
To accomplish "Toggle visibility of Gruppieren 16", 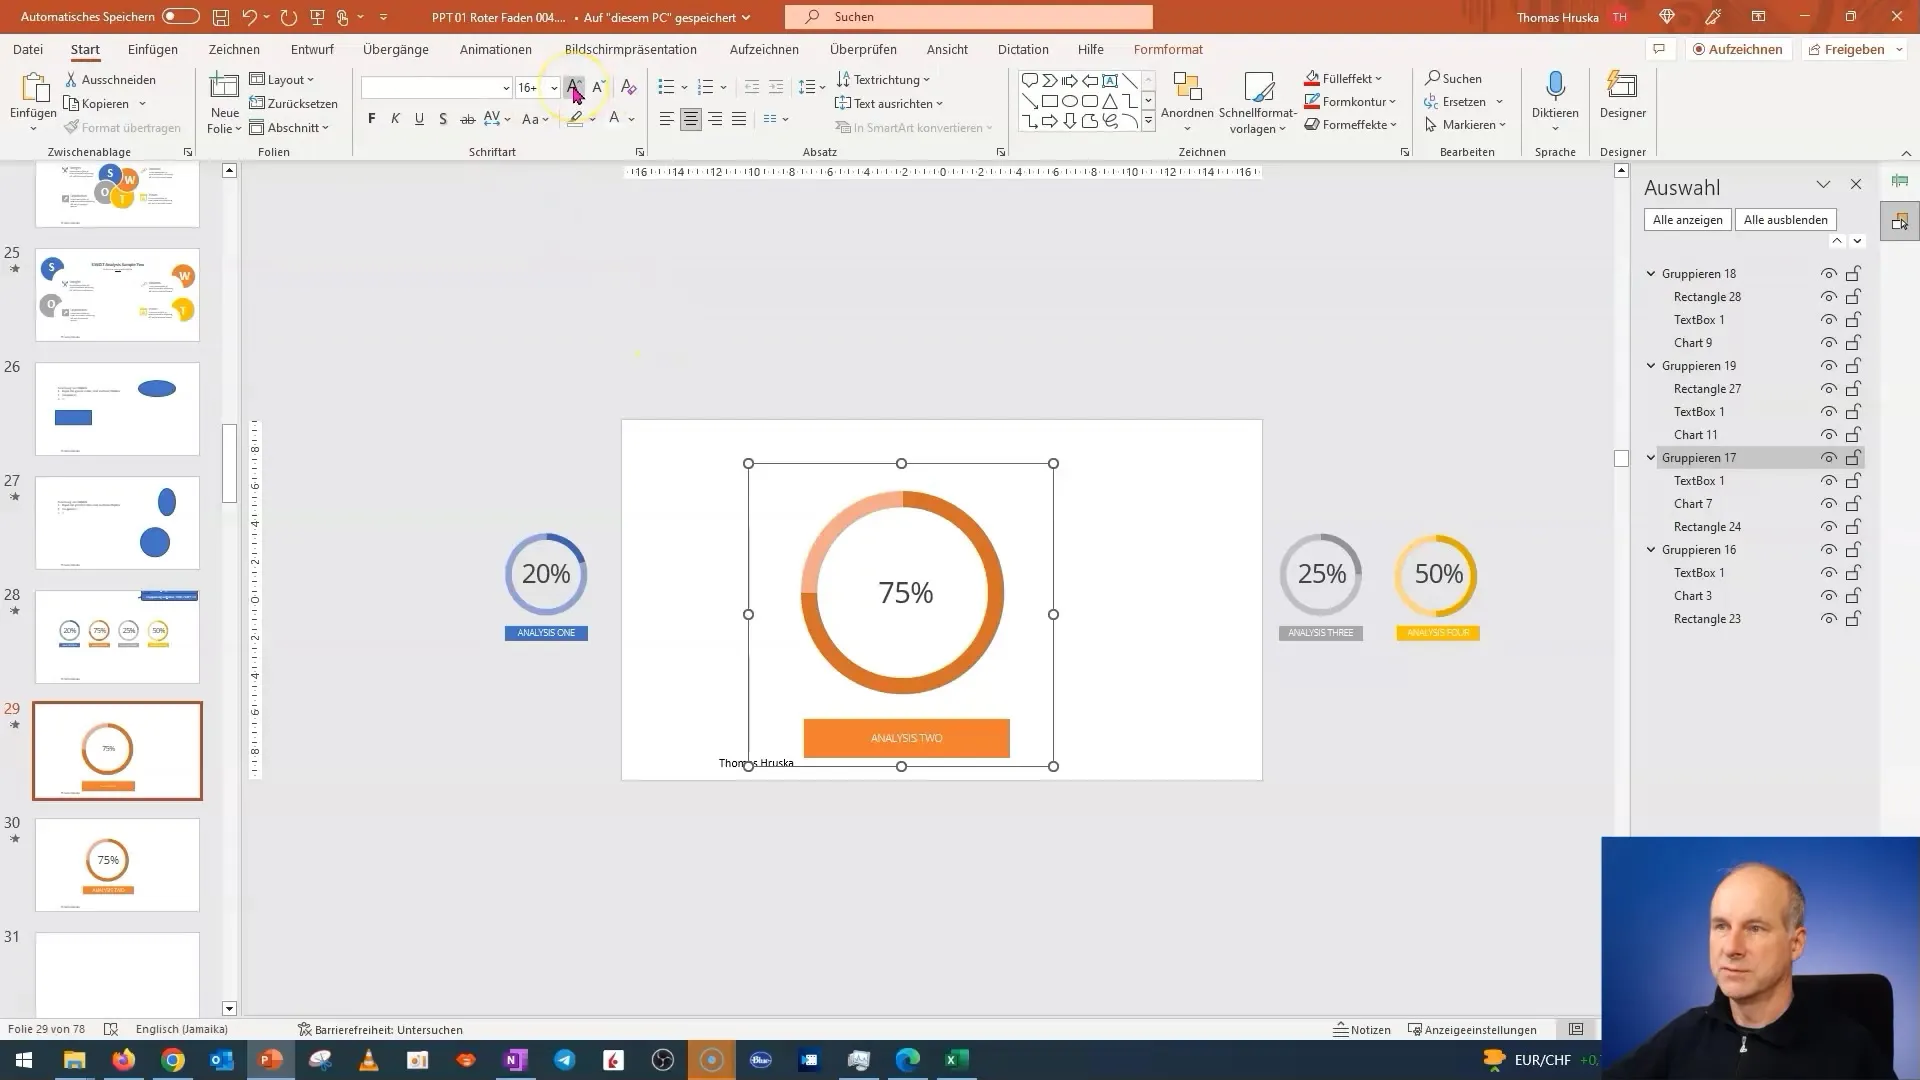I will click(1828, 549).
